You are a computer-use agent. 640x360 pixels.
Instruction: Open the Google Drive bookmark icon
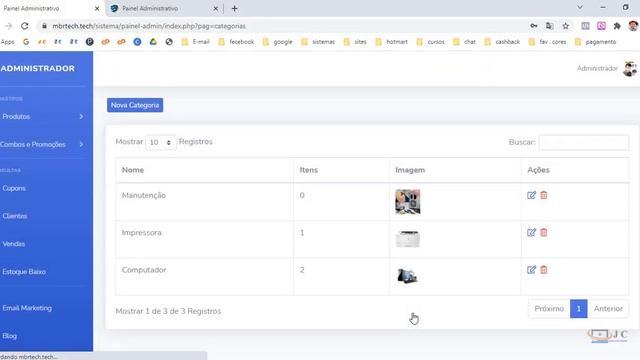(x=153, y=42)
